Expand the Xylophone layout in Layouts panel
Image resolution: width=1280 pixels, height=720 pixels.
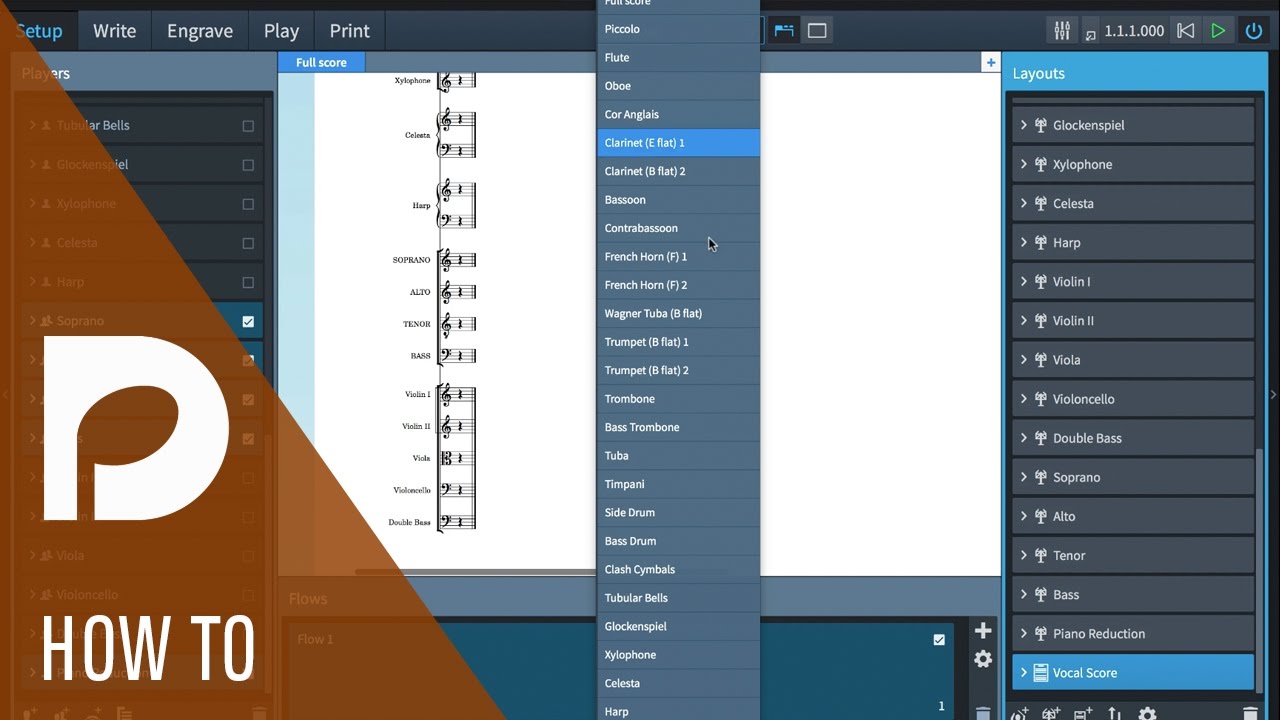1024,164
